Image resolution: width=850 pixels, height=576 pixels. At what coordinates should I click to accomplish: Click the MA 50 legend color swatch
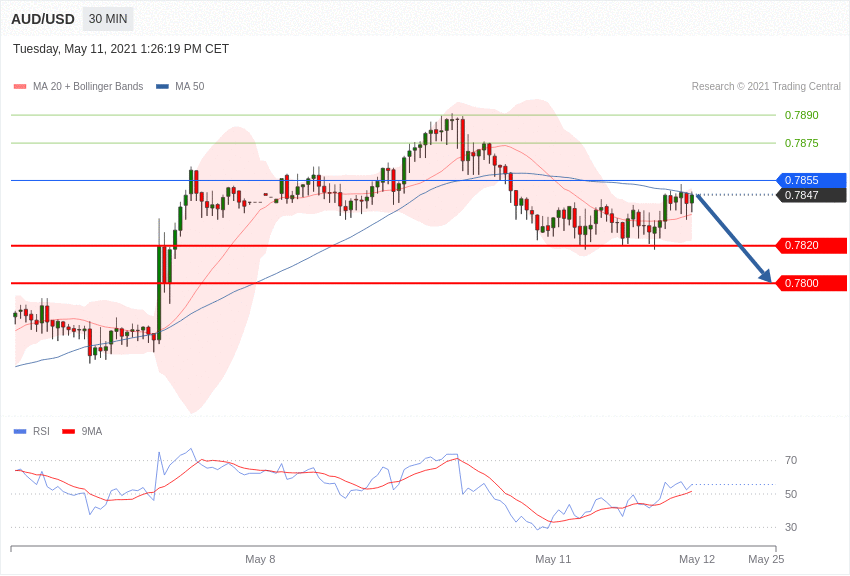[x=162, y=86]
